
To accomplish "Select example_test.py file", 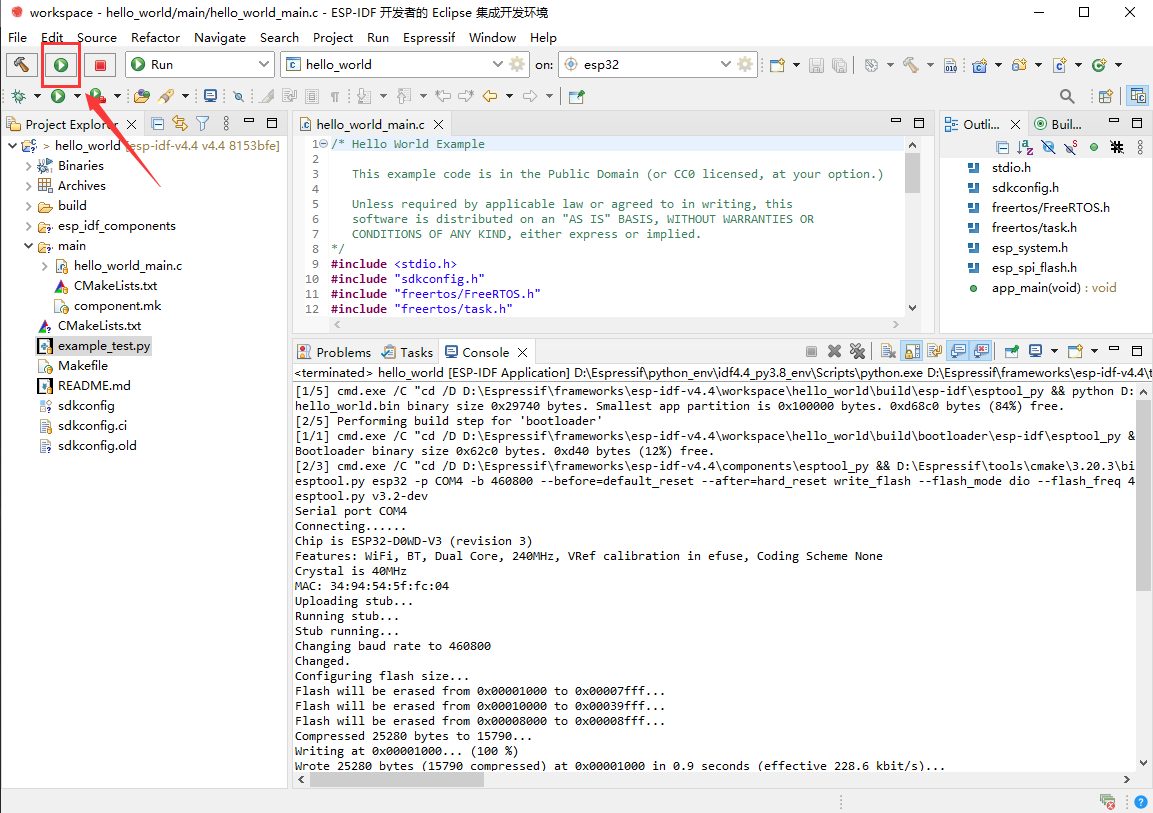I will [104, 345].
